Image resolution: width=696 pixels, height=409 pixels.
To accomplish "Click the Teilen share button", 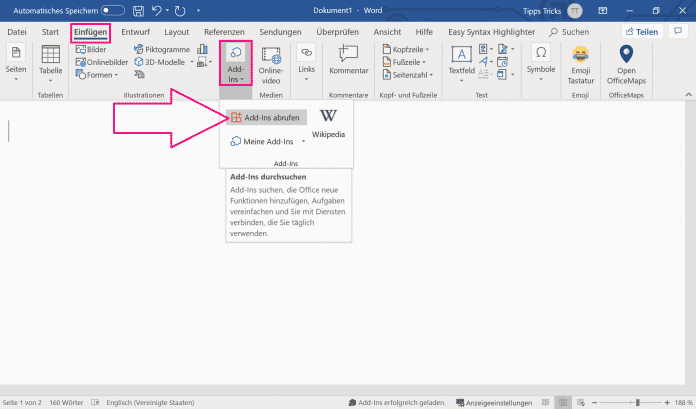I will [642, 32].
